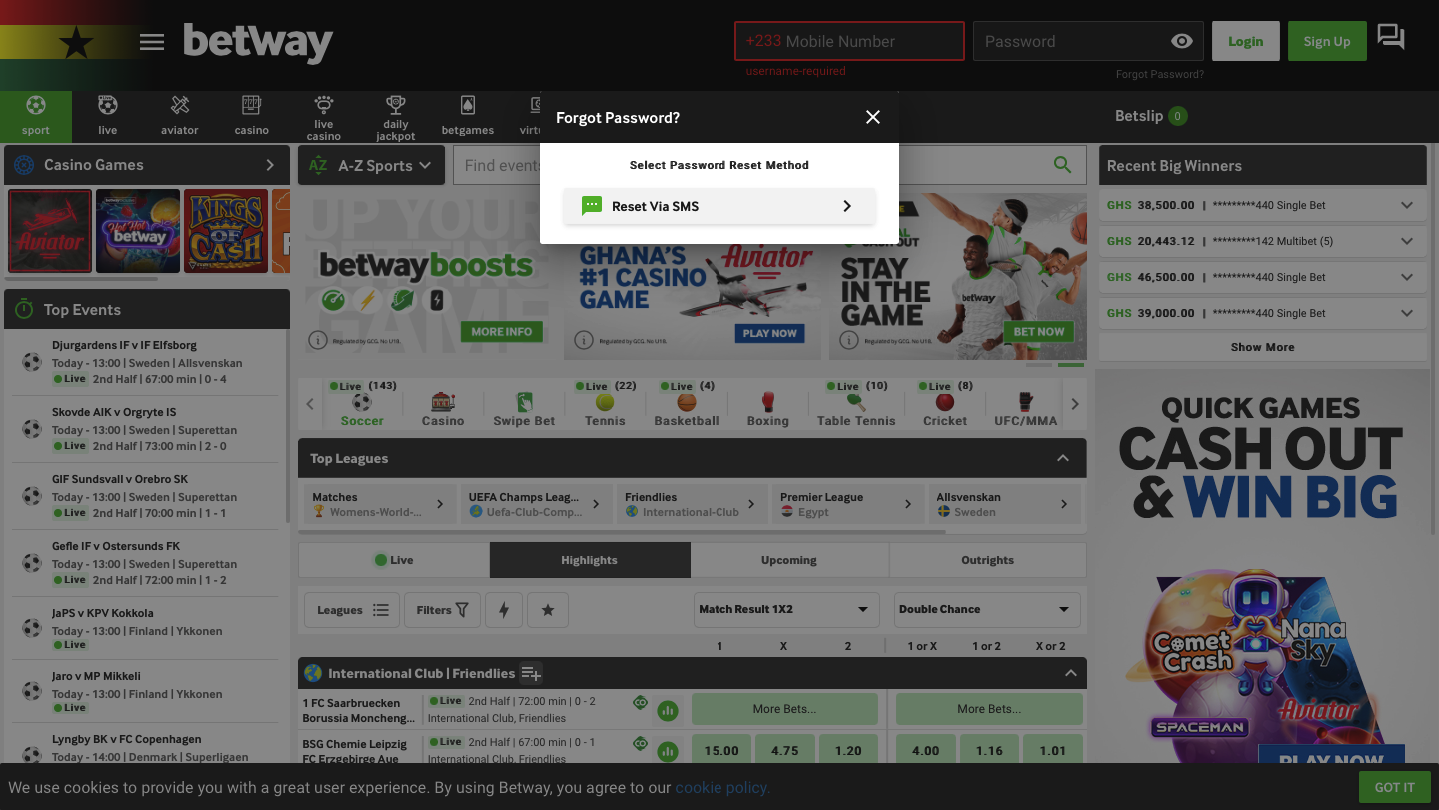Select the Swipe Bet icon
Screen dimensions: 1439x810
pyautogui.click(x=524, y=404)
